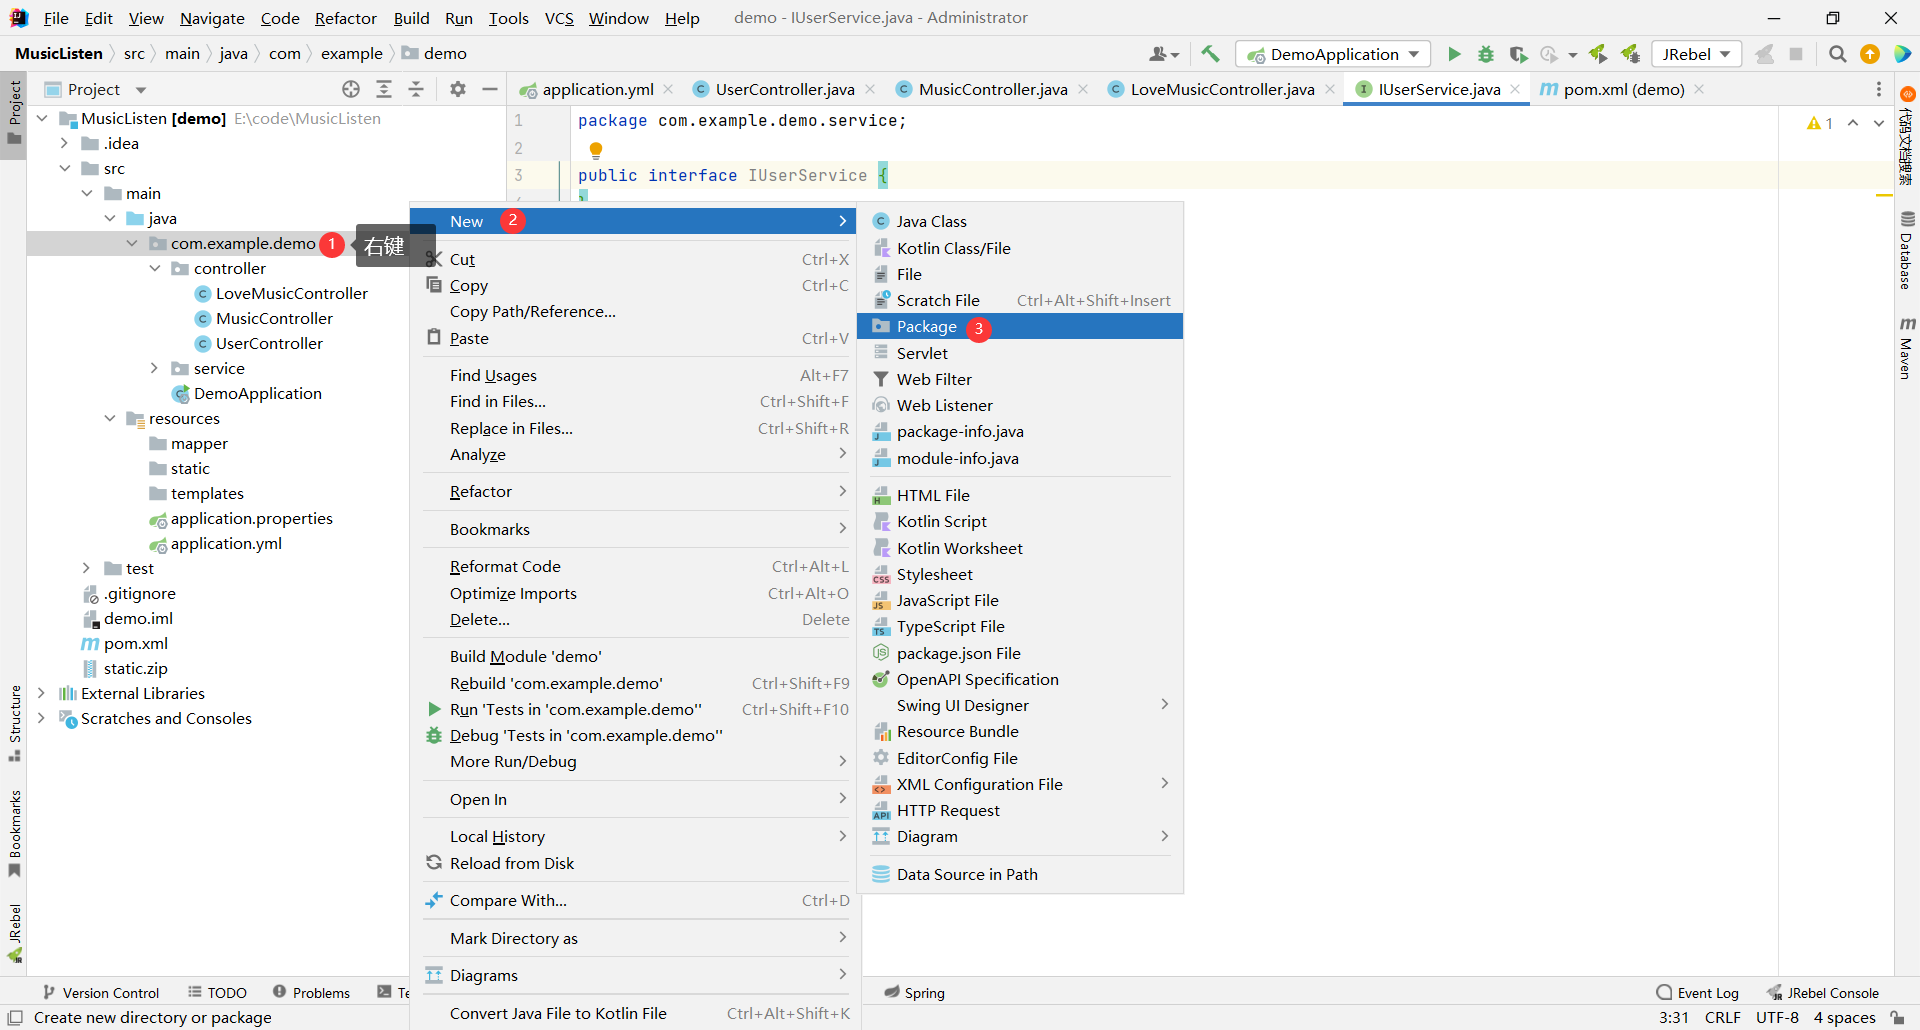Image resolution: width=1920 pixels, height=1030 pixels.
Task: Select pom.xml in the project tree
Action: 135,643
